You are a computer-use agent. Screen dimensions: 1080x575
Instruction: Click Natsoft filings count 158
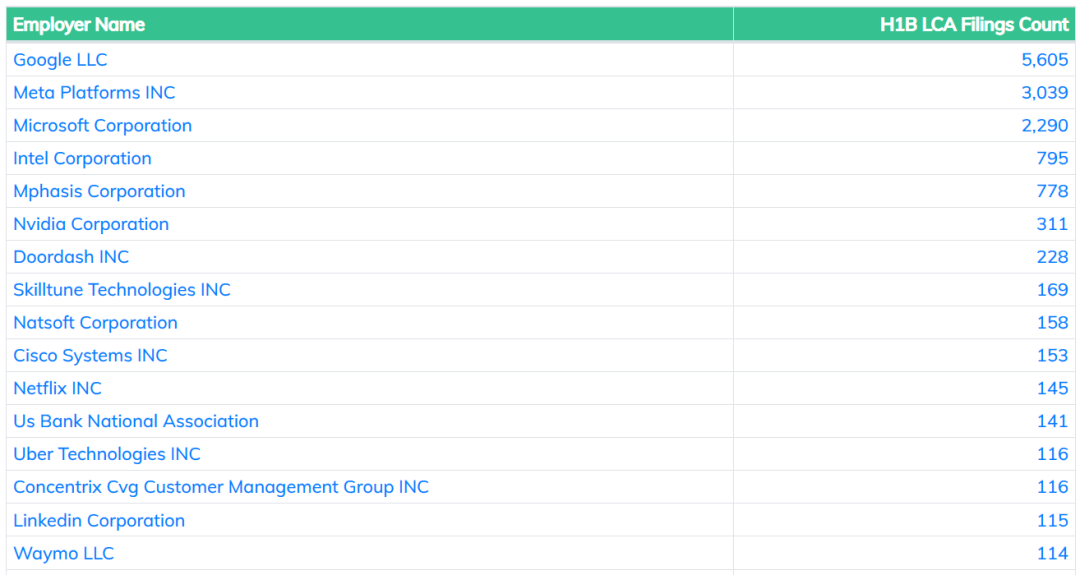click(x=1052, y=323)
